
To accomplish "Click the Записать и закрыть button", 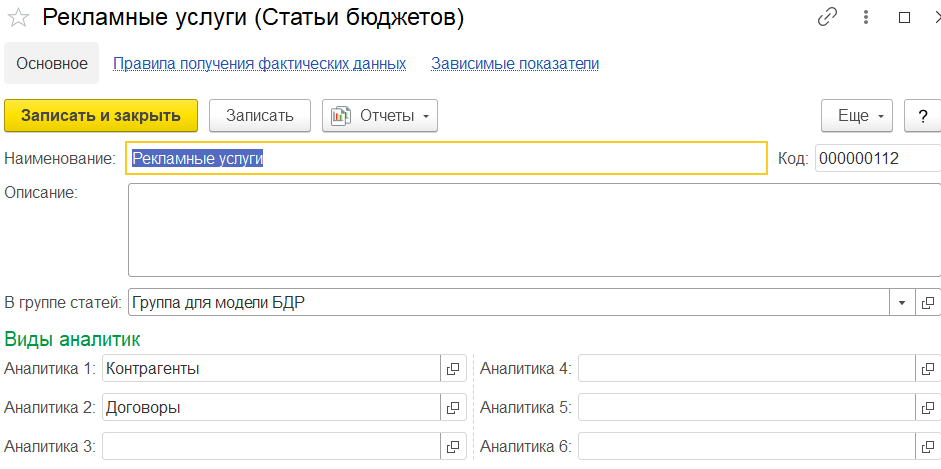I will 101,116.
